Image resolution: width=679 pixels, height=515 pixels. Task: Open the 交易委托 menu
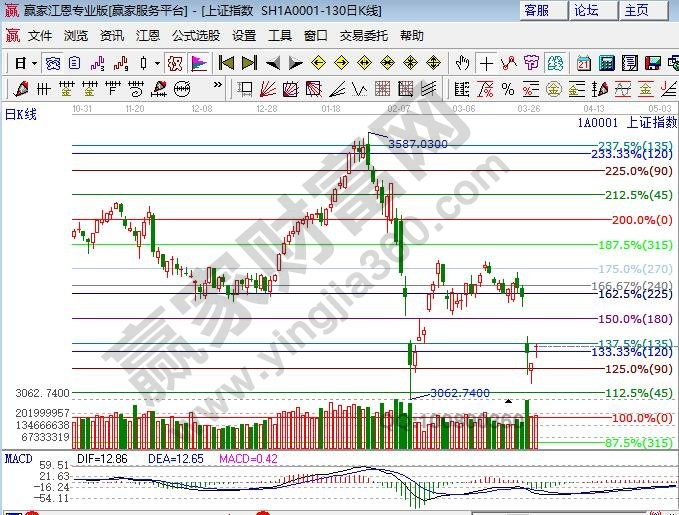[x=364, y=35]
